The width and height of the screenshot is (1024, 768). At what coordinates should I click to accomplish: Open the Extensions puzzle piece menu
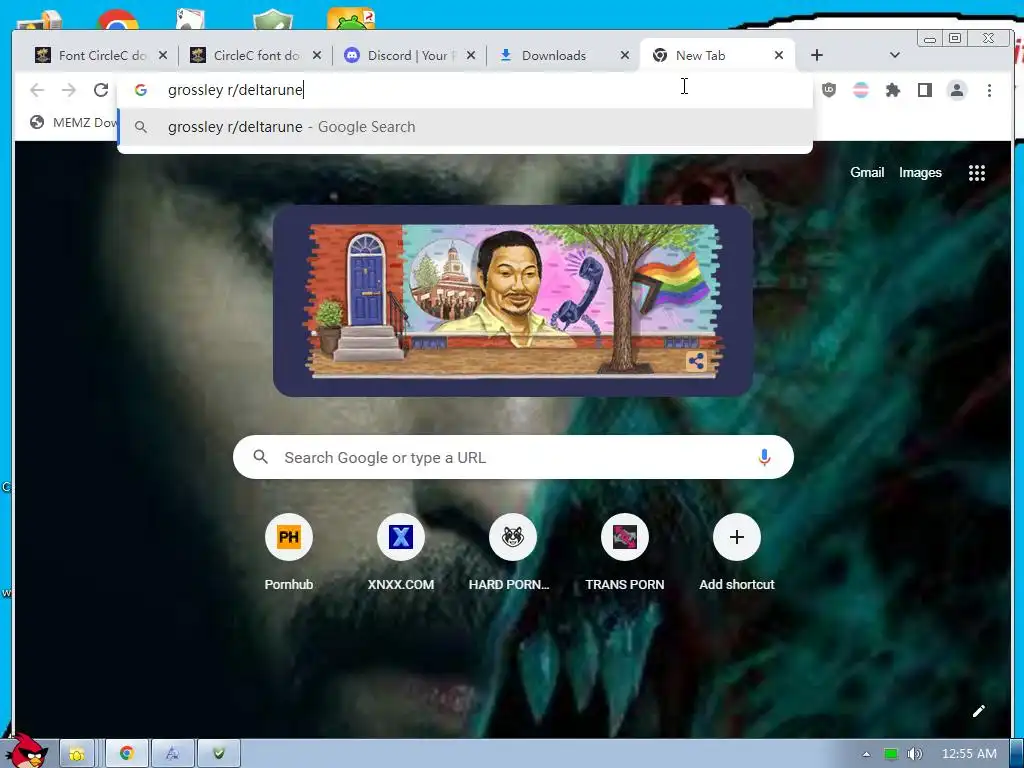click(x=893, y=90)
